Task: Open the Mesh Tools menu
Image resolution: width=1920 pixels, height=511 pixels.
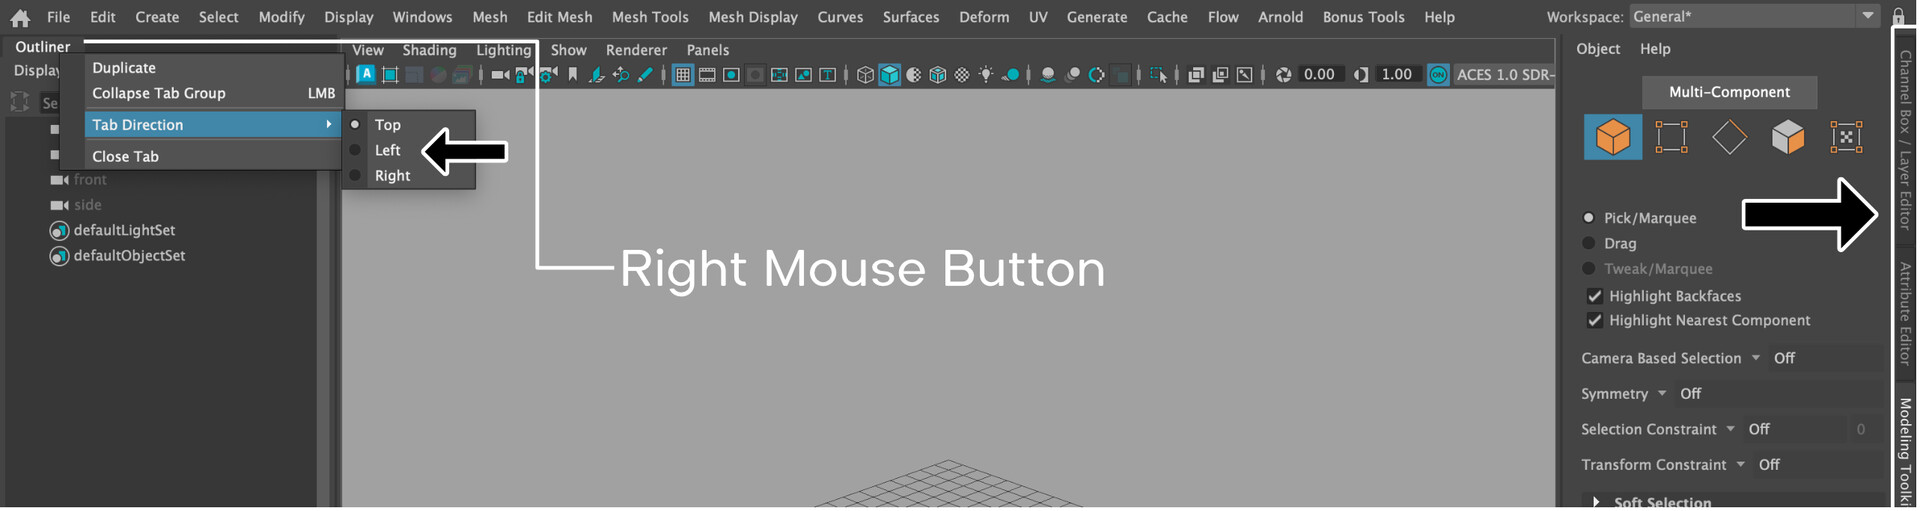Action: click(x=650, y=17)
